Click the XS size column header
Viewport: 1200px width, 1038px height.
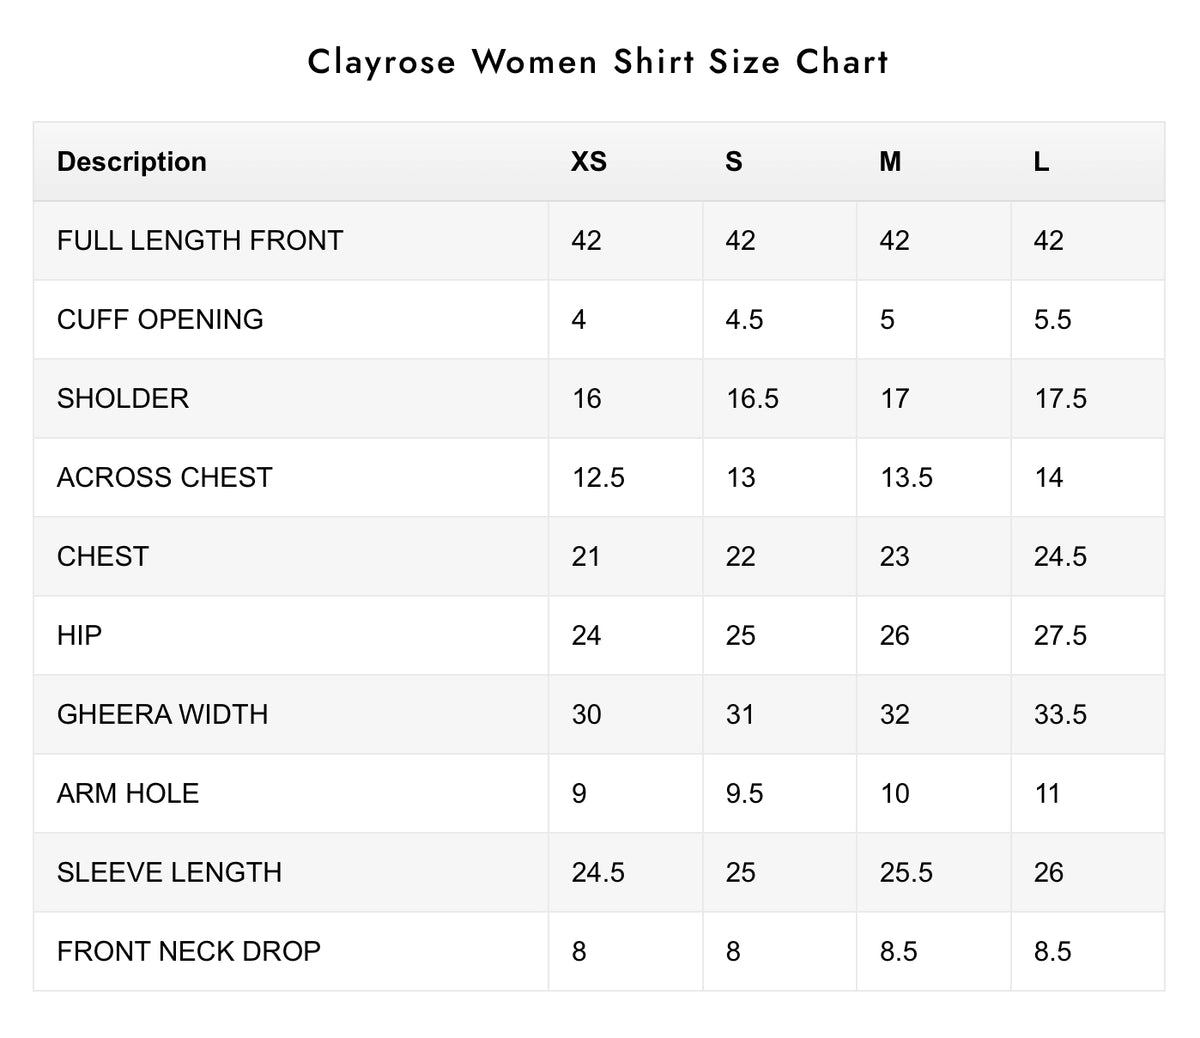point(589,161)
